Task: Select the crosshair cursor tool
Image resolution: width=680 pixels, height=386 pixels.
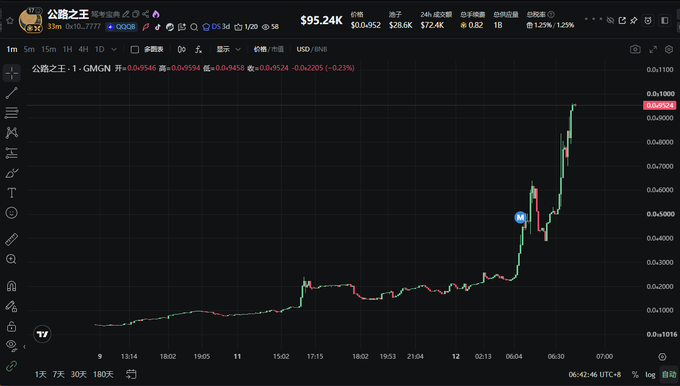Action: [x=12, y=73]
